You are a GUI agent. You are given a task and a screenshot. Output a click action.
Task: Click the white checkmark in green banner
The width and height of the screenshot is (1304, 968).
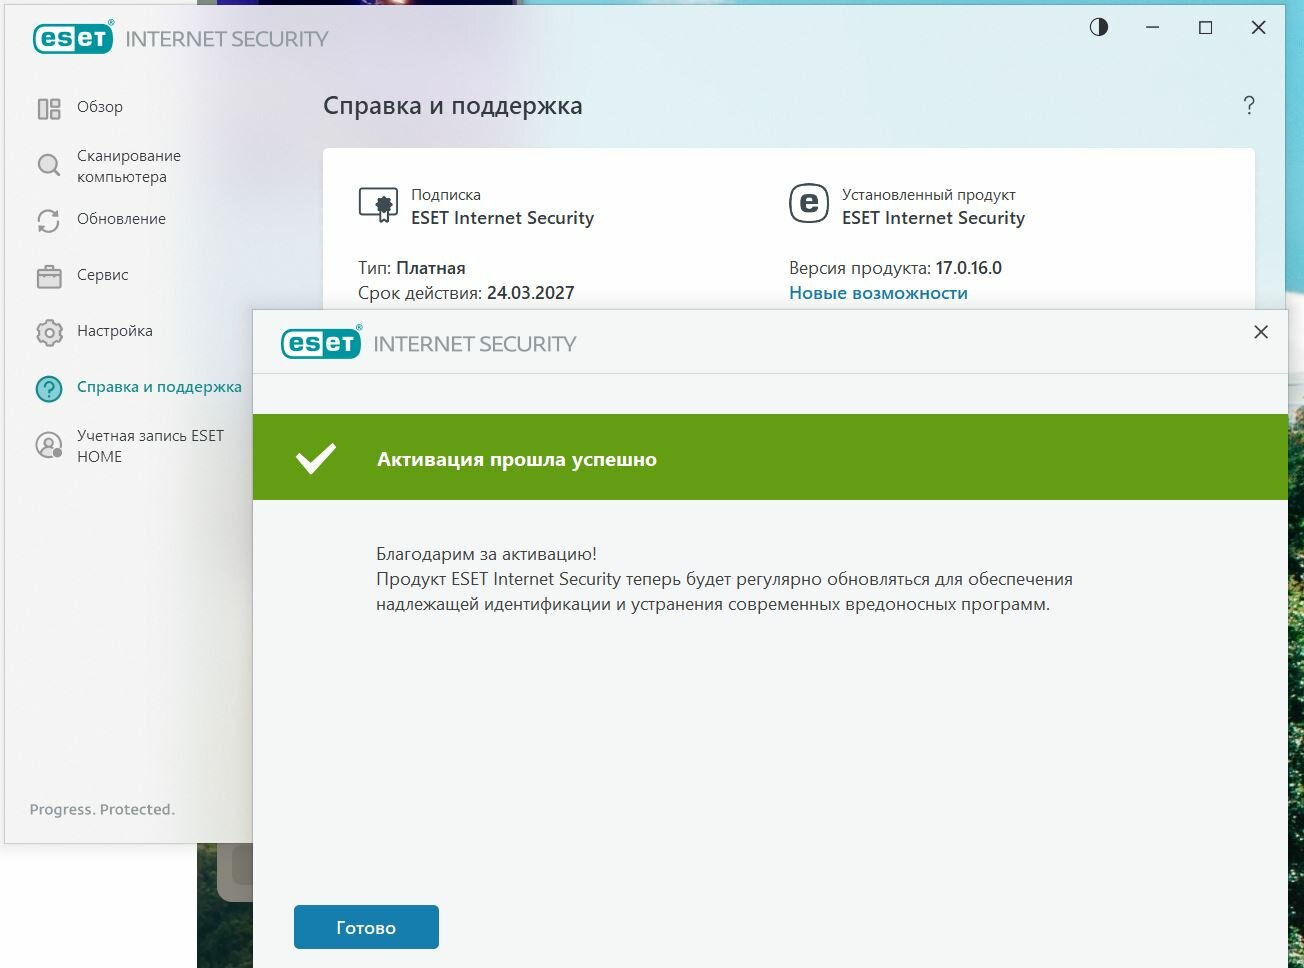click(316, 458)
